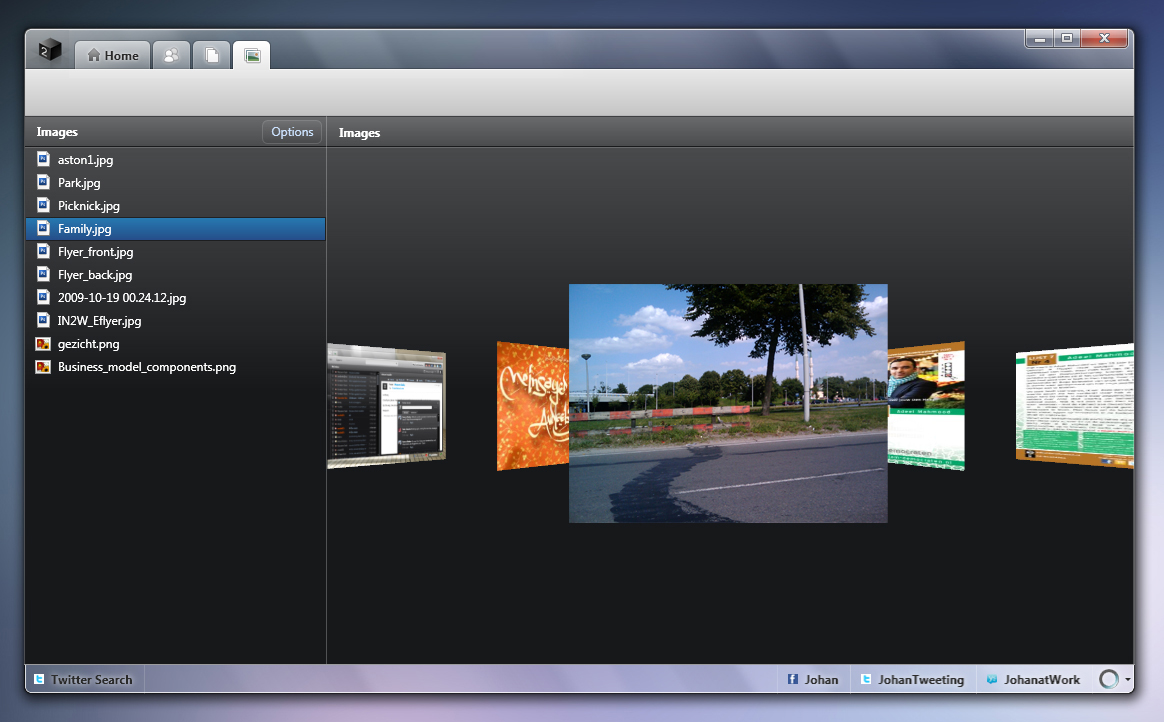The image size is (1164, 722).
Task: Switch to the Home tab
Action: tap(113, 55)
